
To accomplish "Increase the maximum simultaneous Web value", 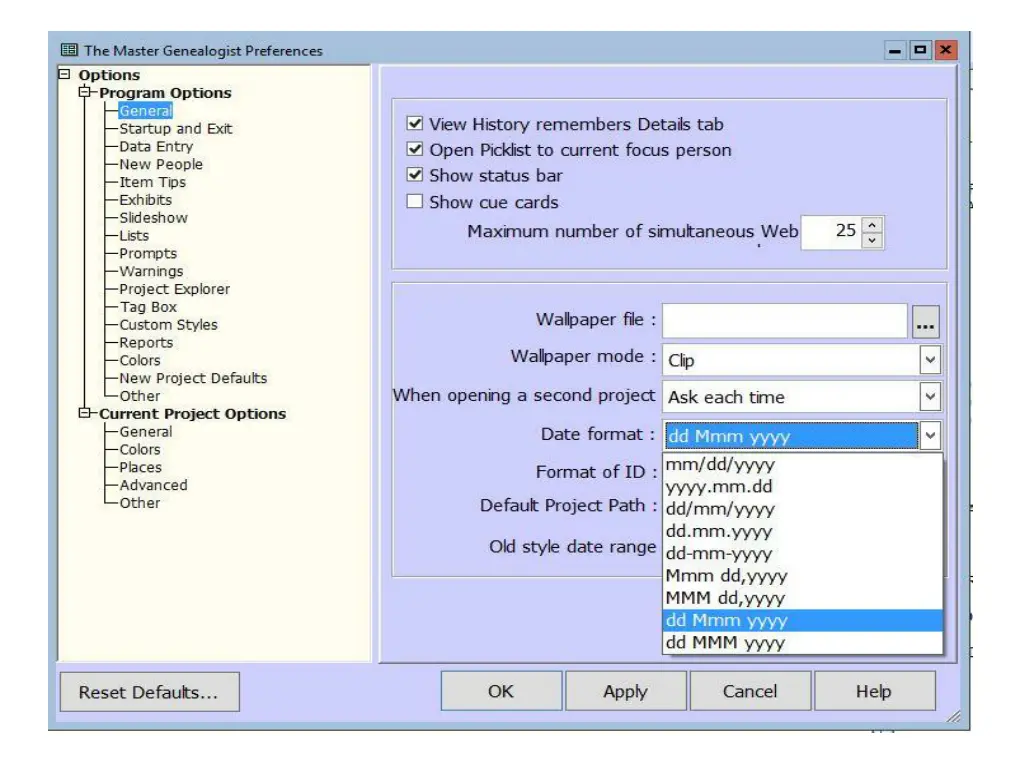I will pyautogui.click(x=872, y=225).
